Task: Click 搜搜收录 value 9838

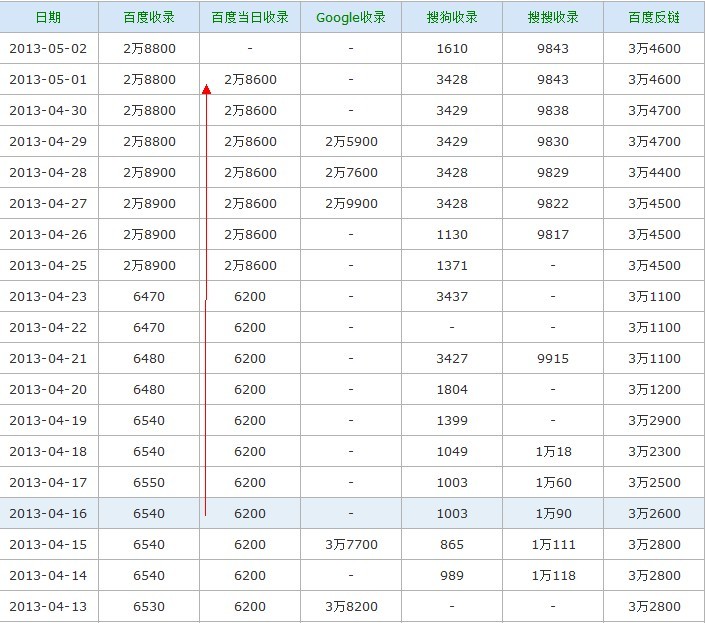Action: pos(553,110)
